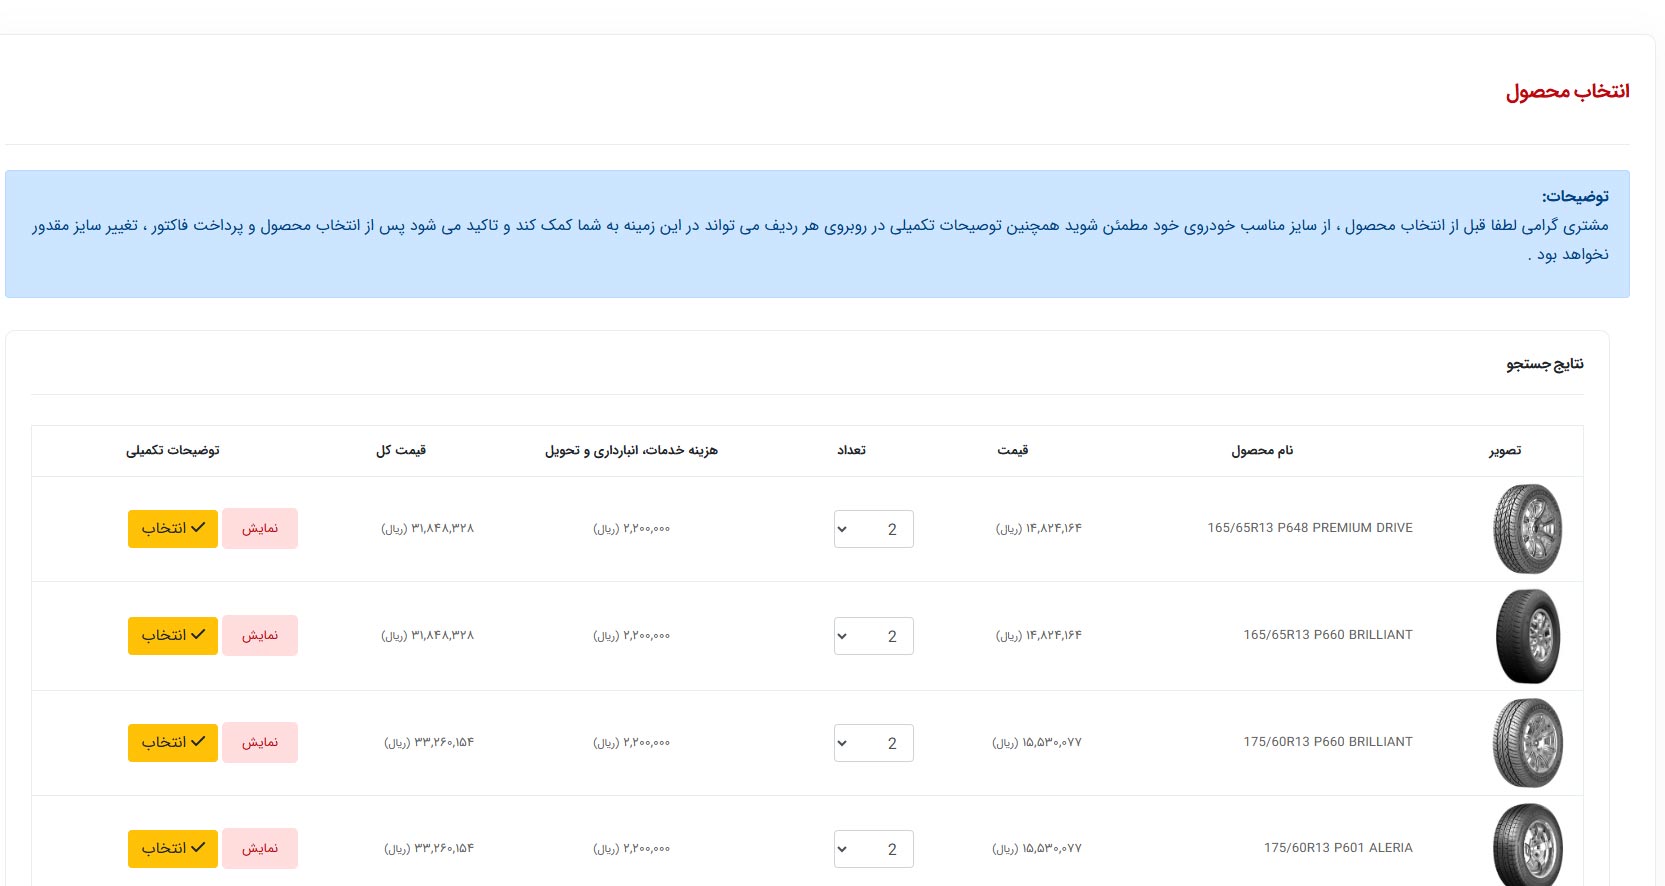Click the هزینه خدمات، انبارداری و تحویل header
The width and height of the screenshot is (1665, 886).
631,451
